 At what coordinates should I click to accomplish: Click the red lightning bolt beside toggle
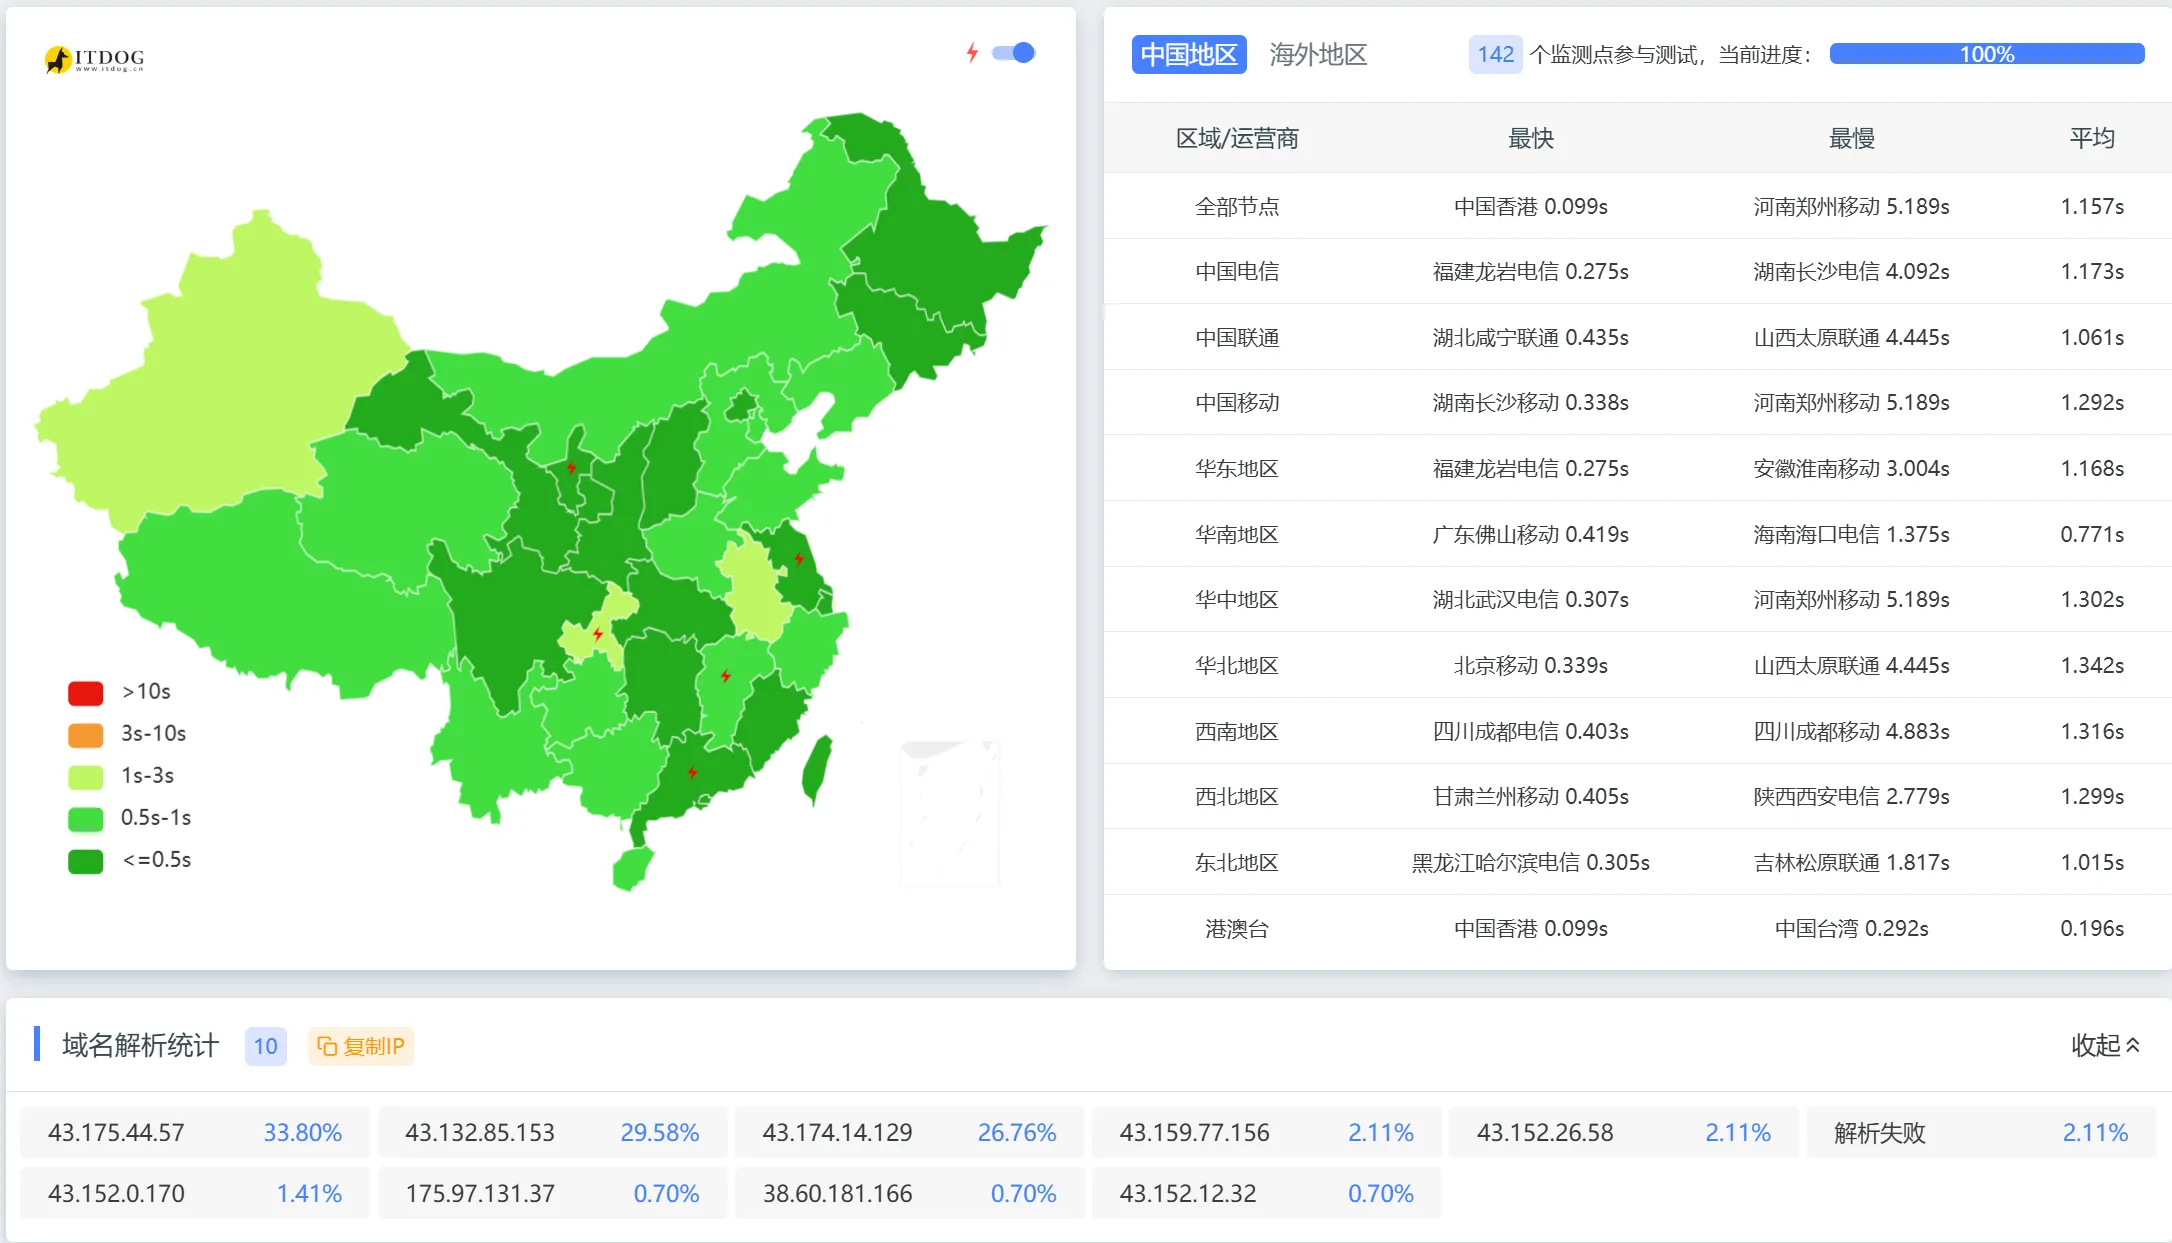[x=972, y=53]
